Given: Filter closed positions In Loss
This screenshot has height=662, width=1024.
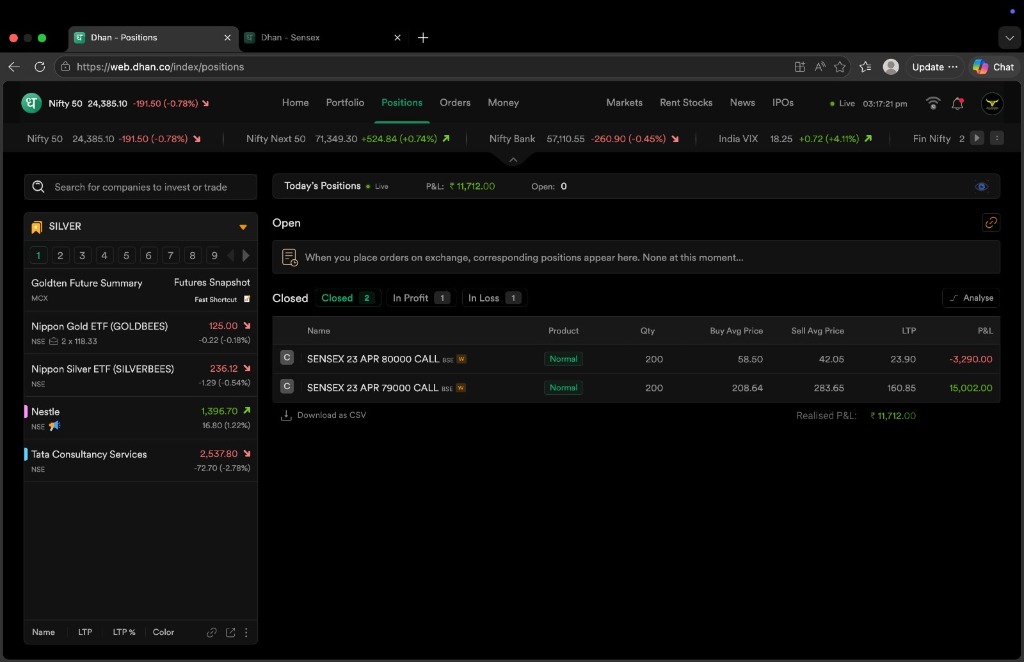Looking at the screenshot, I should point(494,298).
